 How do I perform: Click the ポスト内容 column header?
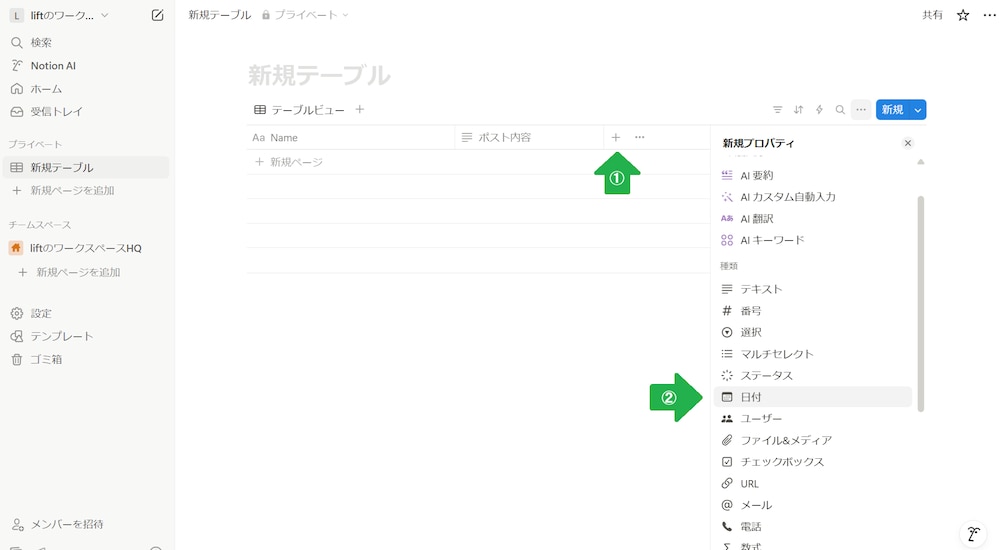529,137
